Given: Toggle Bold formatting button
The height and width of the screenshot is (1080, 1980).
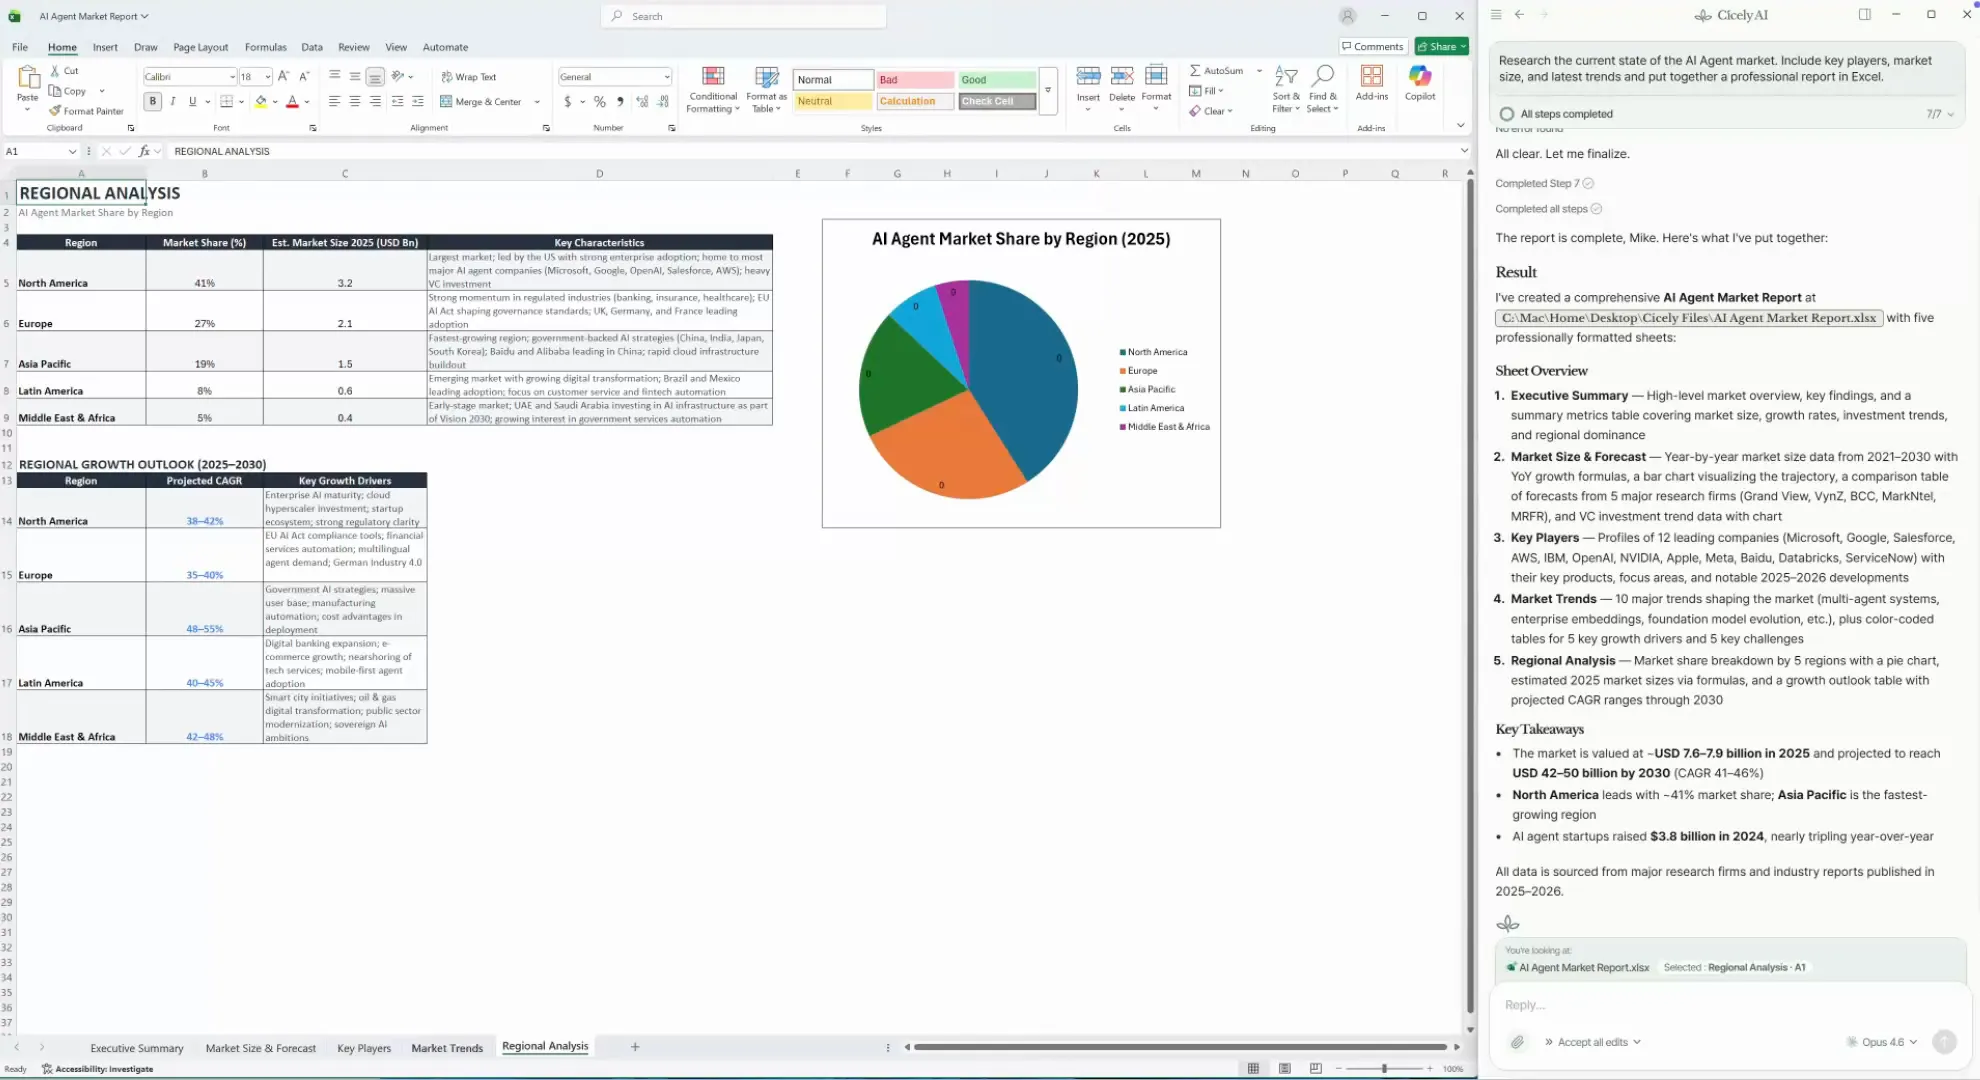Looking at the screenshot, I should coord(153,101).
